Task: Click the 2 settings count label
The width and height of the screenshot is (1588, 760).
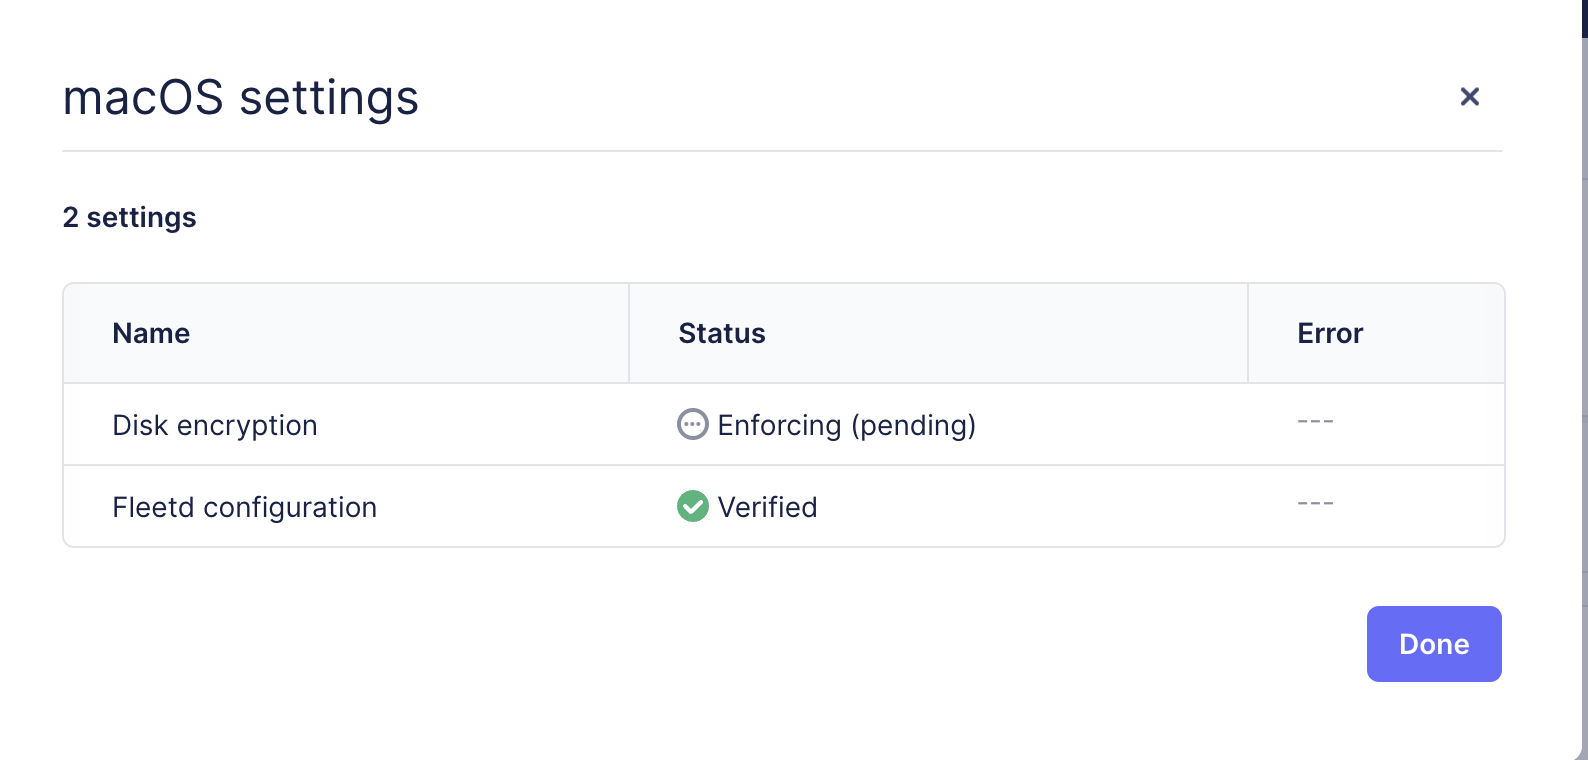Action: (x=129, y=217)
